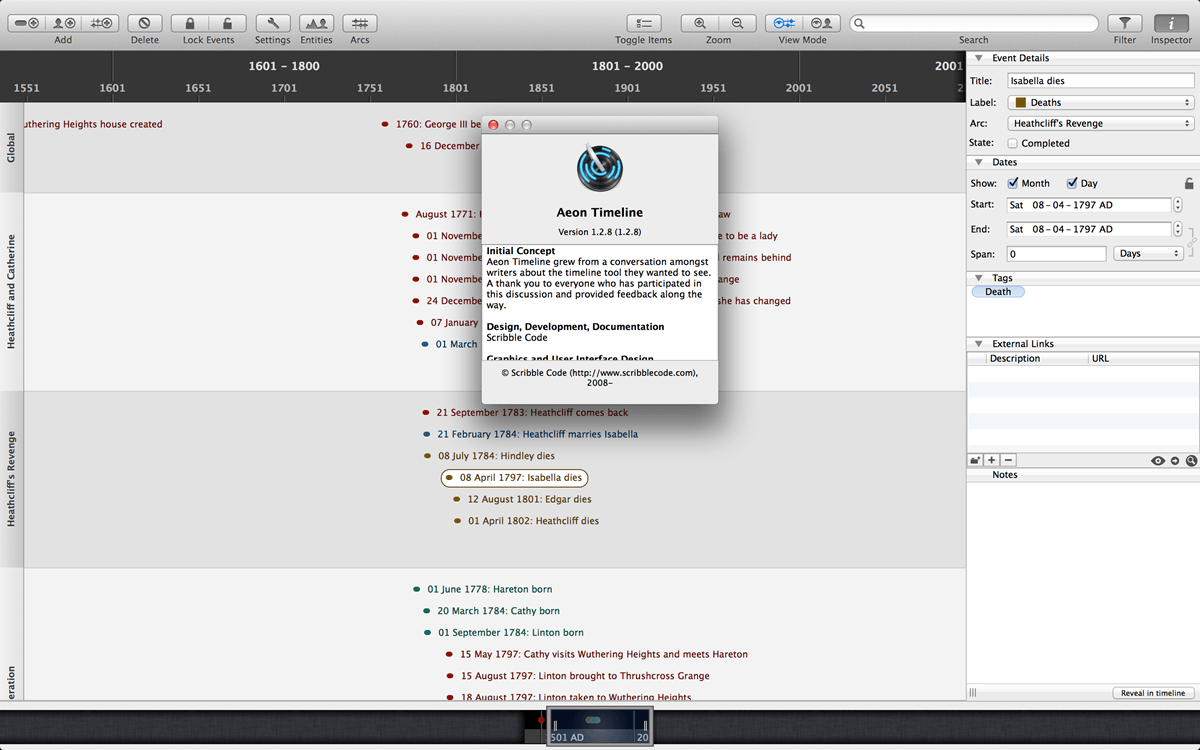Select the 20 March 1784 Cathy born event
The image size is (1200, 750).
coord(491,611)
